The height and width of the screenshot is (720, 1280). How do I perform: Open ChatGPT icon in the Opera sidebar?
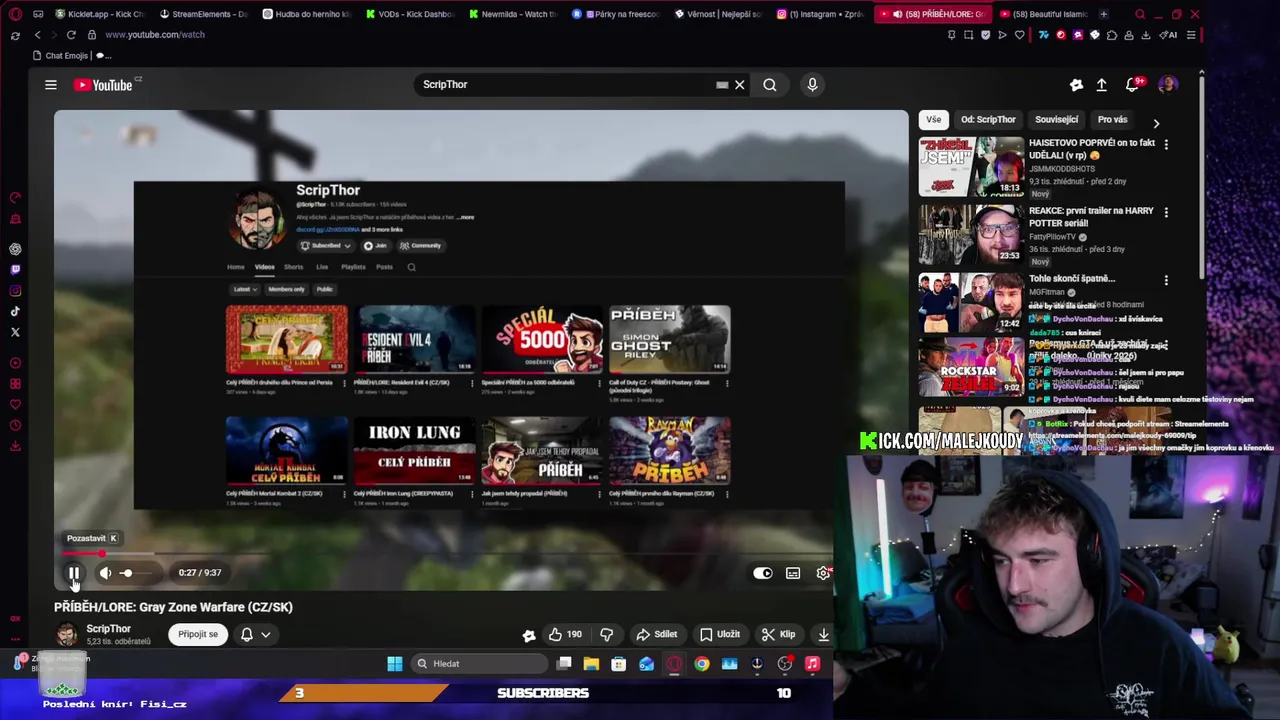[15, 249]
